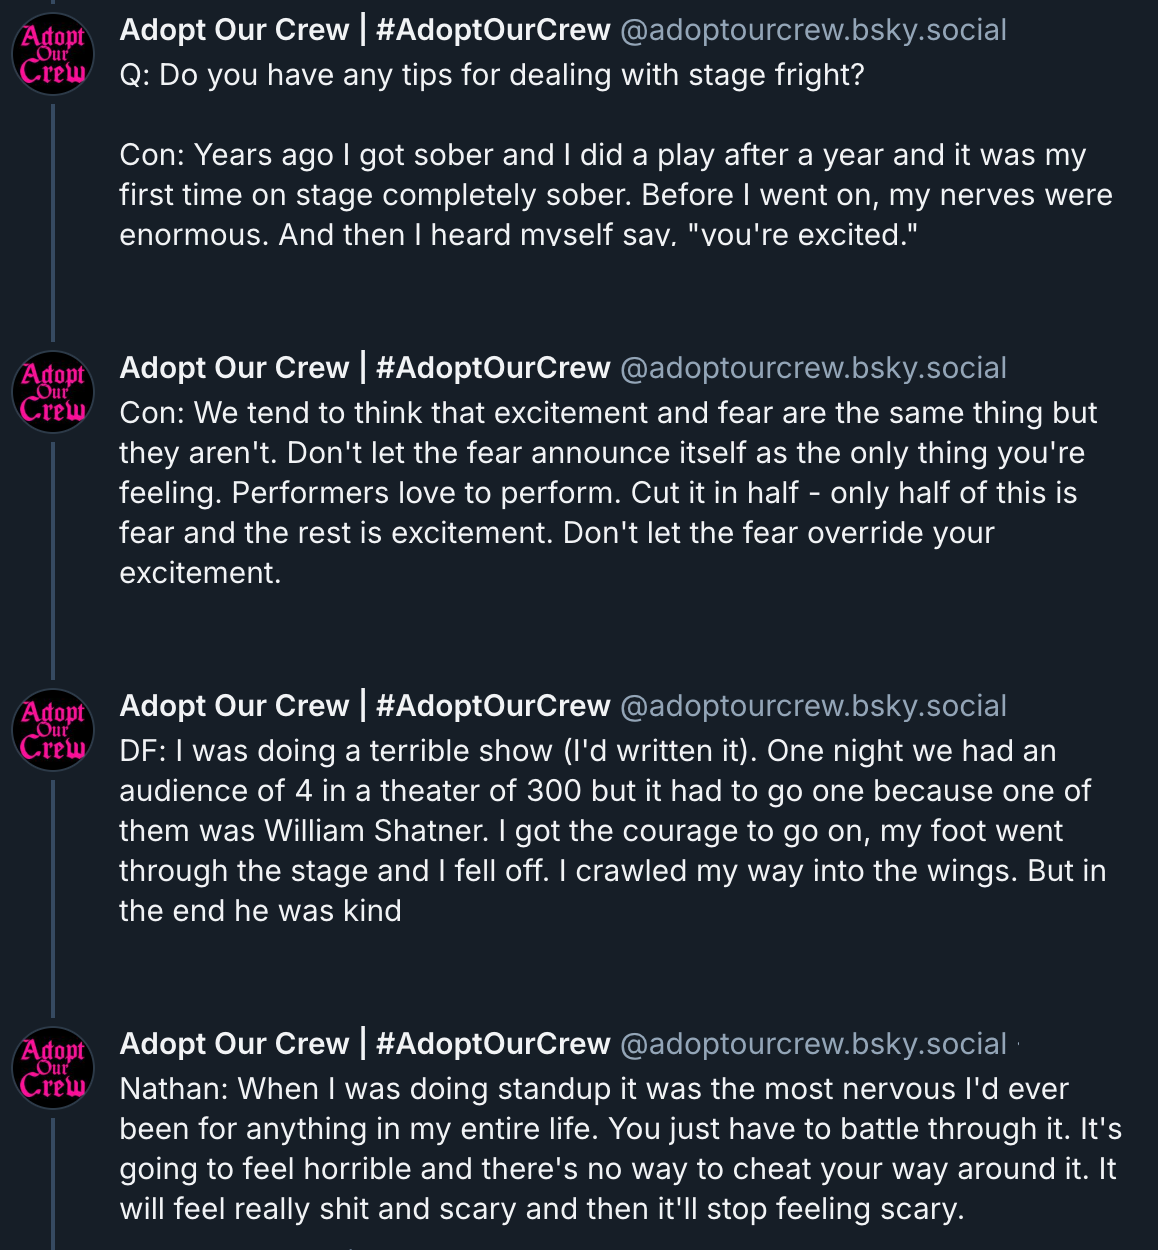1158x1250 pixels.
Task: Click avatar beside the excitement and fear post
Action: [x=53, y=393]
